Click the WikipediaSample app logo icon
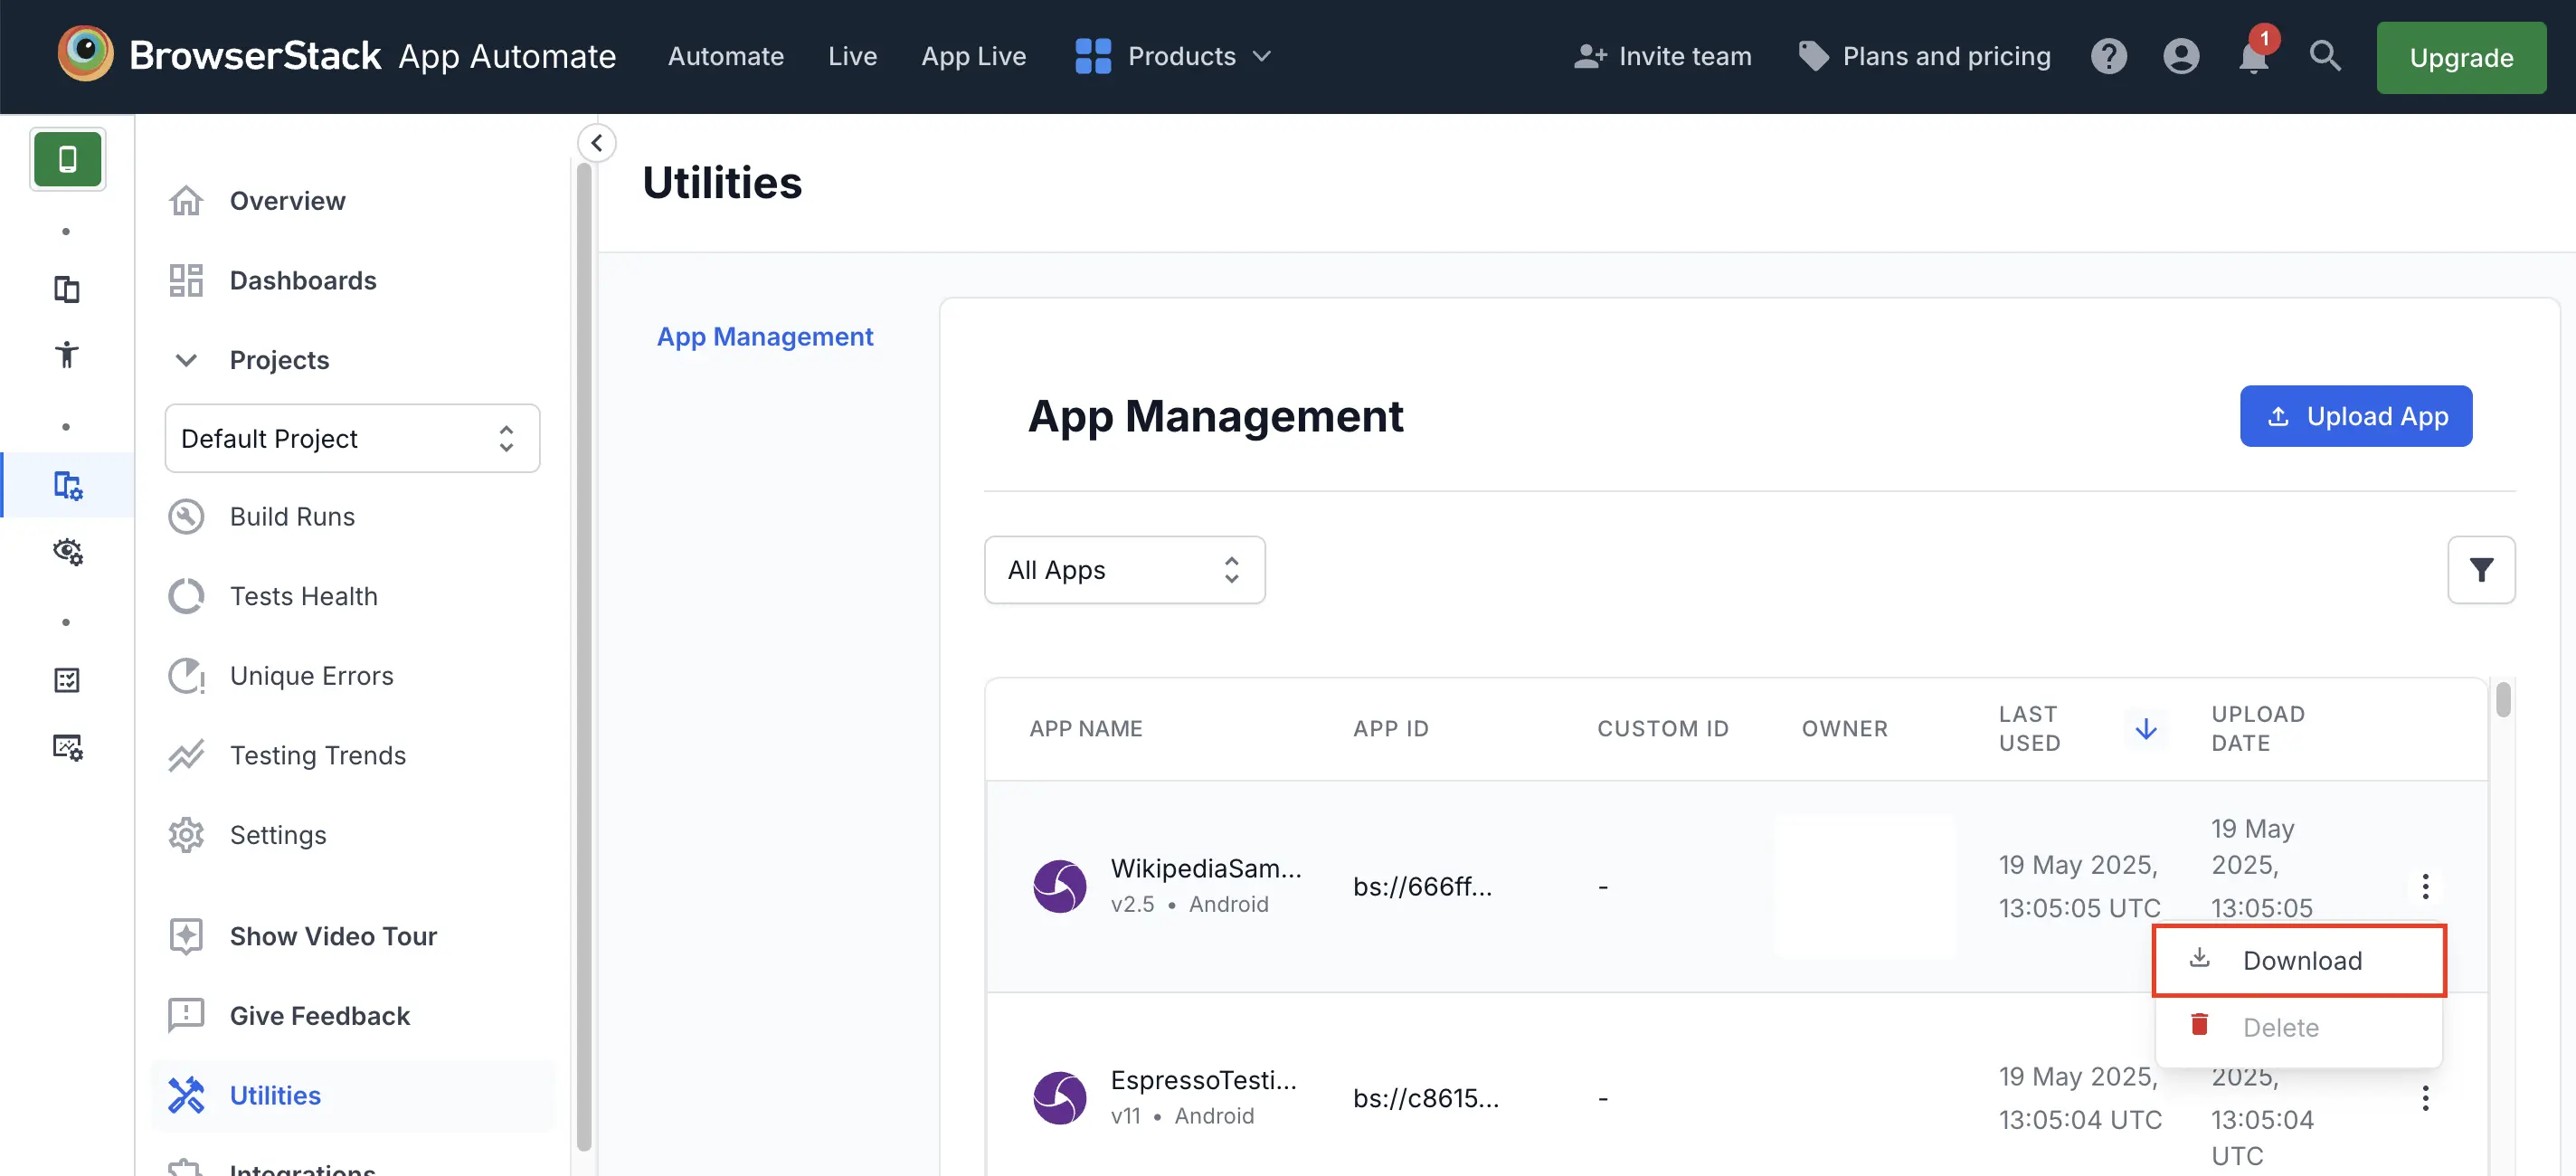This screenshot has width=2576, height=1176. click(1059, 886)
